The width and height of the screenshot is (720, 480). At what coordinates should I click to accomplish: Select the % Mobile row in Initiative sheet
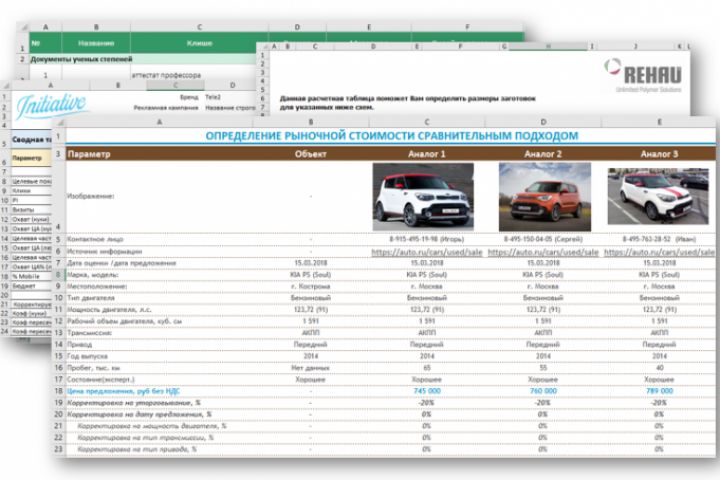tap(31, 276)
